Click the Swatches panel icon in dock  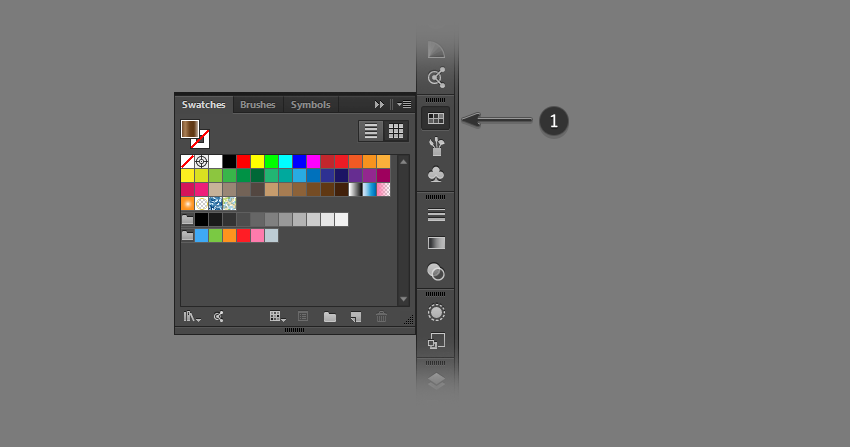click(436, 119)
